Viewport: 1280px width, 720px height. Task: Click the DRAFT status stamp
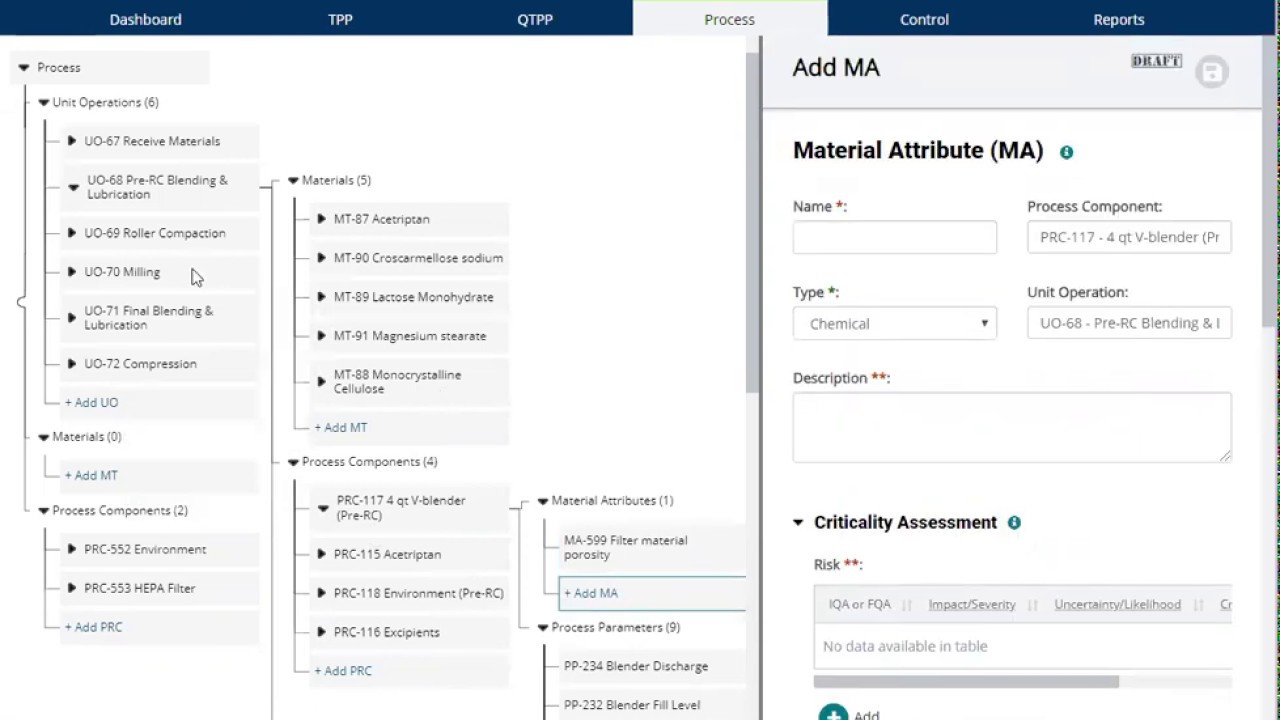click(1156, 62)
